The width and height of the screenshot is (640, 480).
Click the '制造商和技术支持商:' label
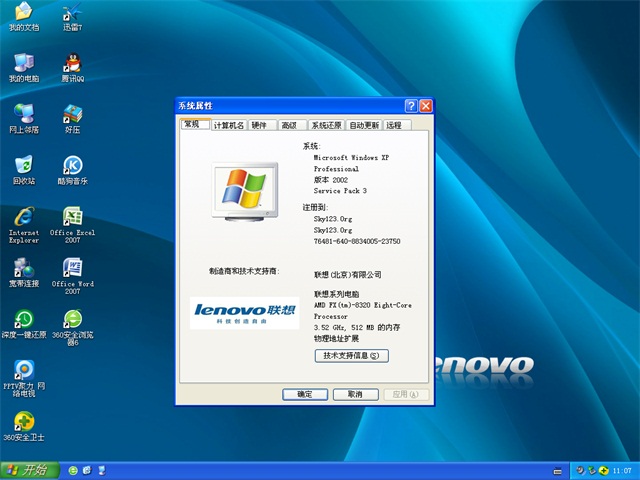point(244,271)
